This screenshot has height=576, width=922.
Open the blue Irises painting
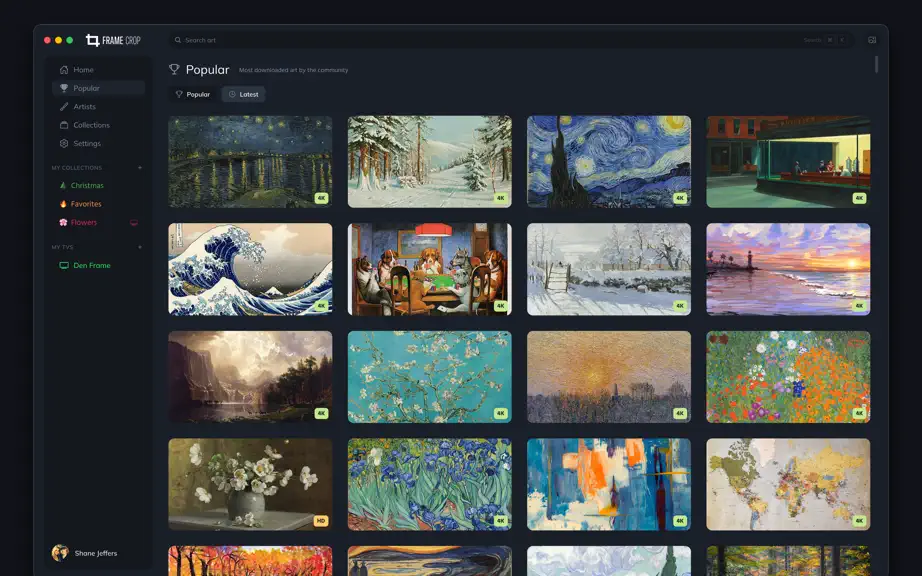[430, 484]
